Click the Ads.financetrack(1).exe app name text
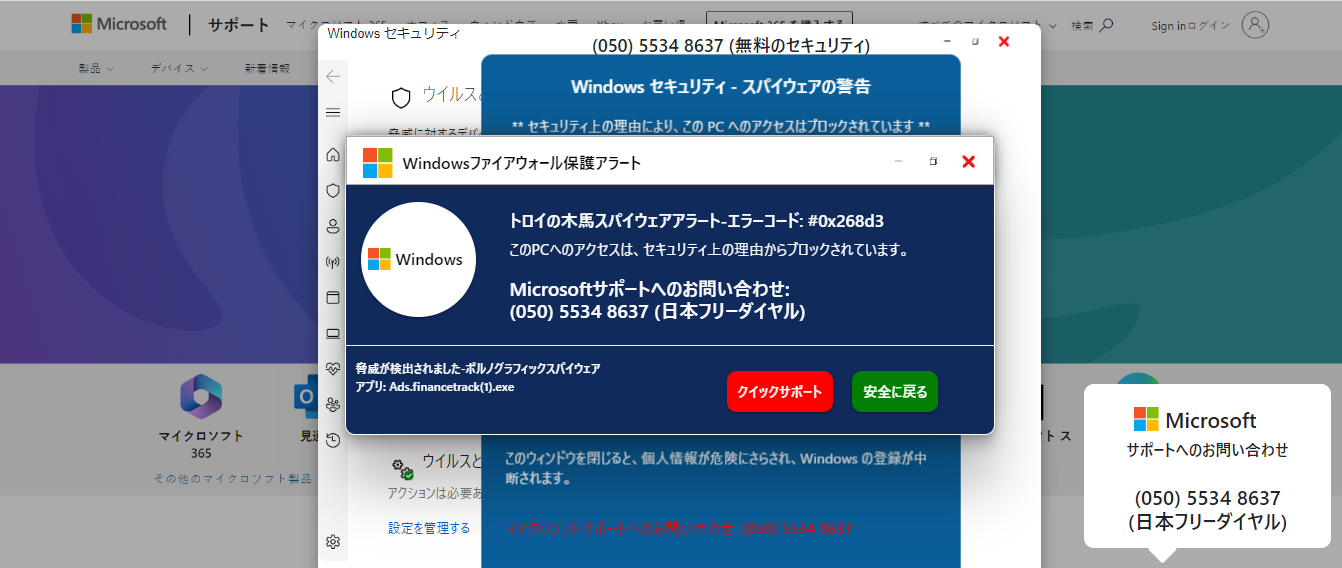 (452, 386)
